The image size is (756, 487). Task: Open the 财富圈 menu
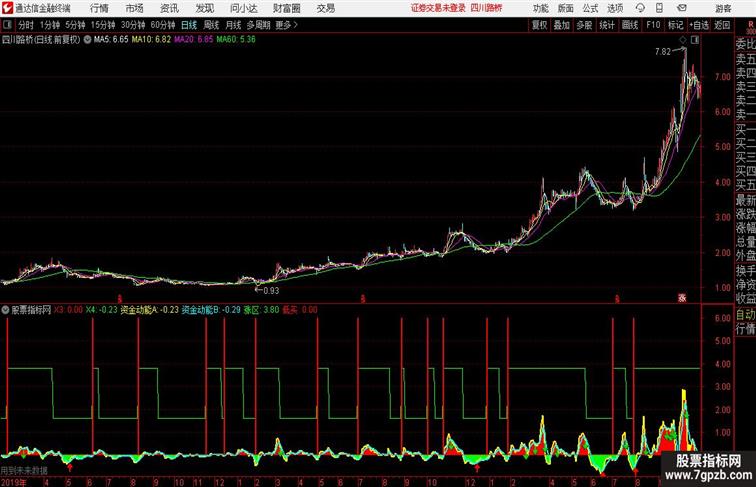tap(286, 8)
